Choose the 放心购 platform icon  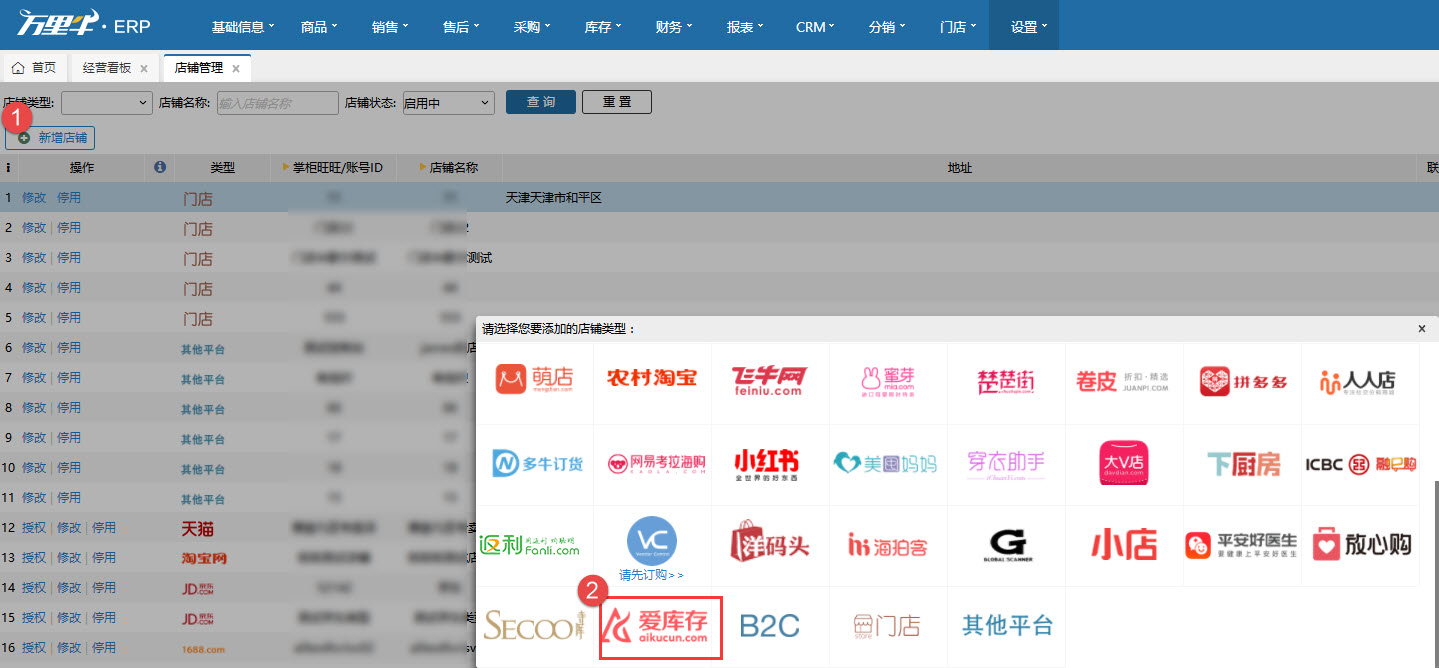[1360, 545]
